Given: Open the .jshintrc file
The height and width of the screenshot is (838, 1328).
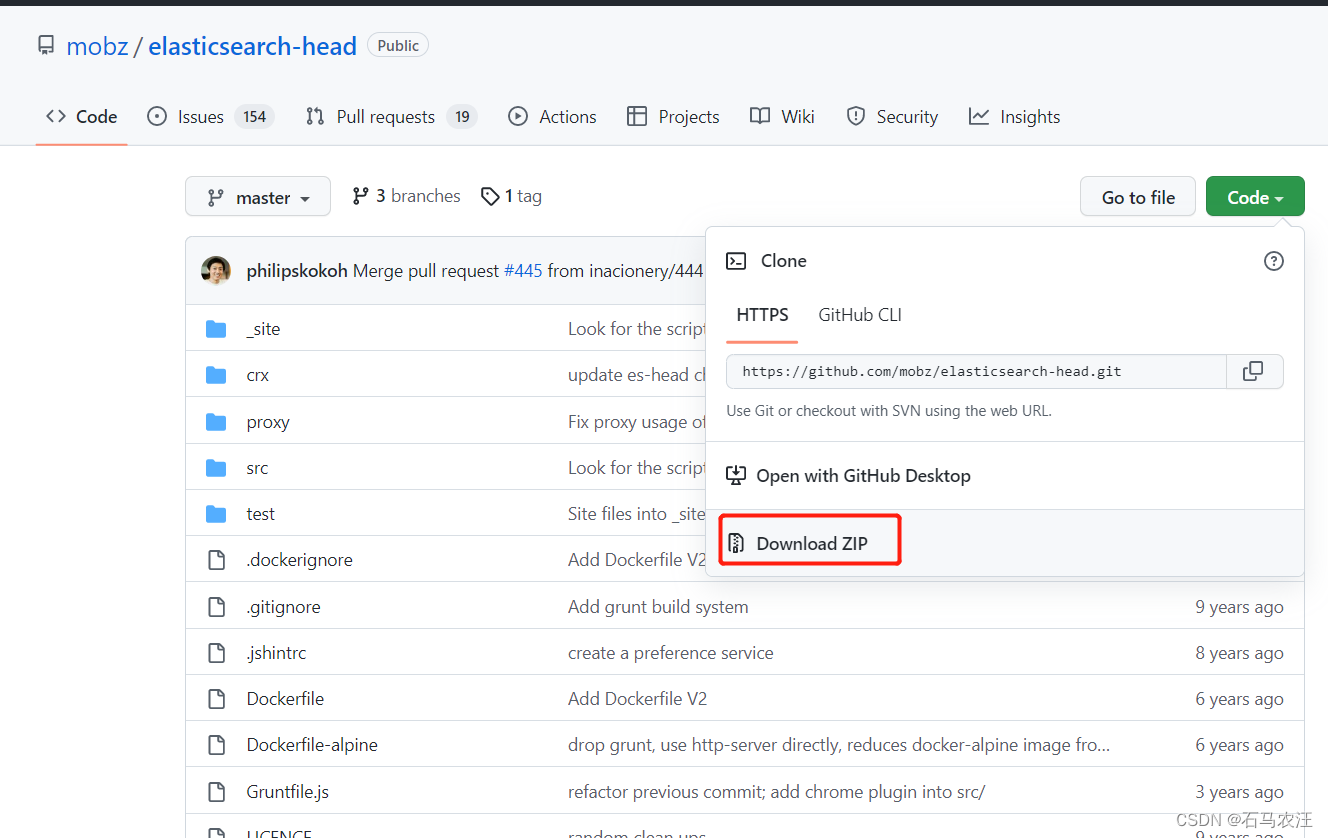Looking at the screenshot, I should click(x=276, y=653).
